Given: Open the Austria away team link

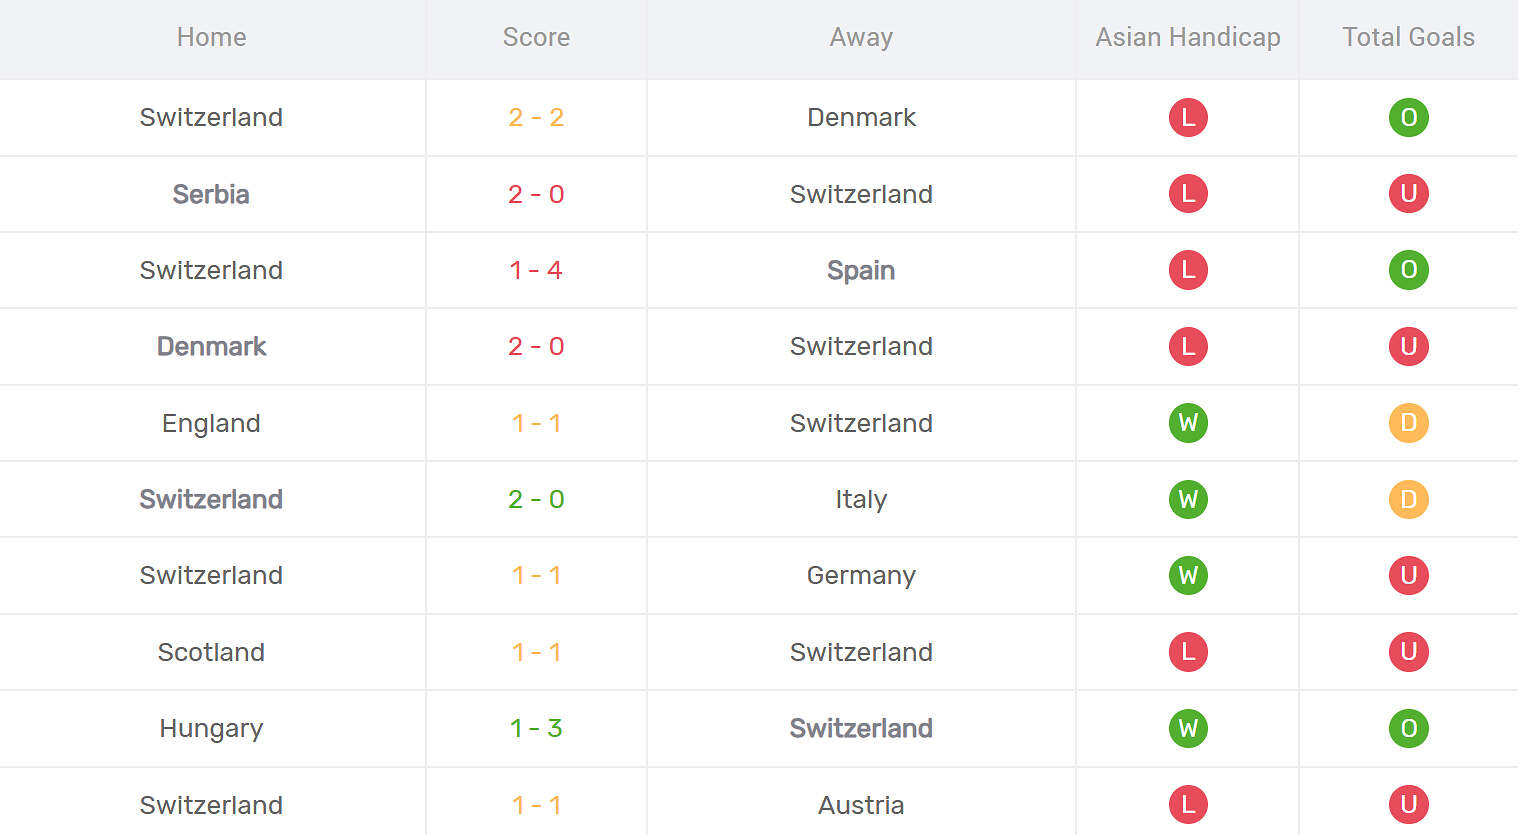Looking at the screenshot, I should 861,805.
